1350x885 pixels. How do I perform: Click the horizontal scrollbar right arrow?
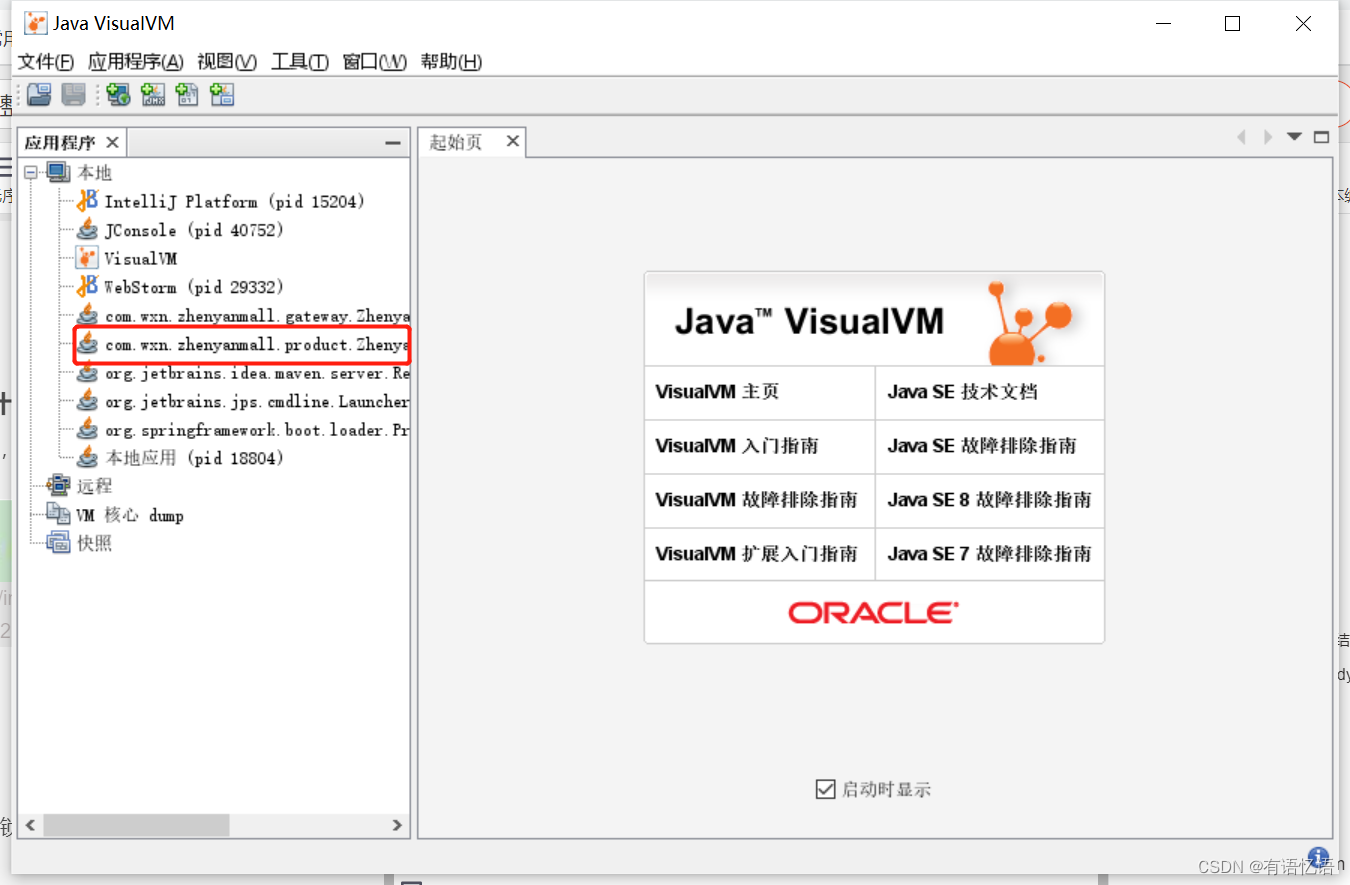point(397,825)
